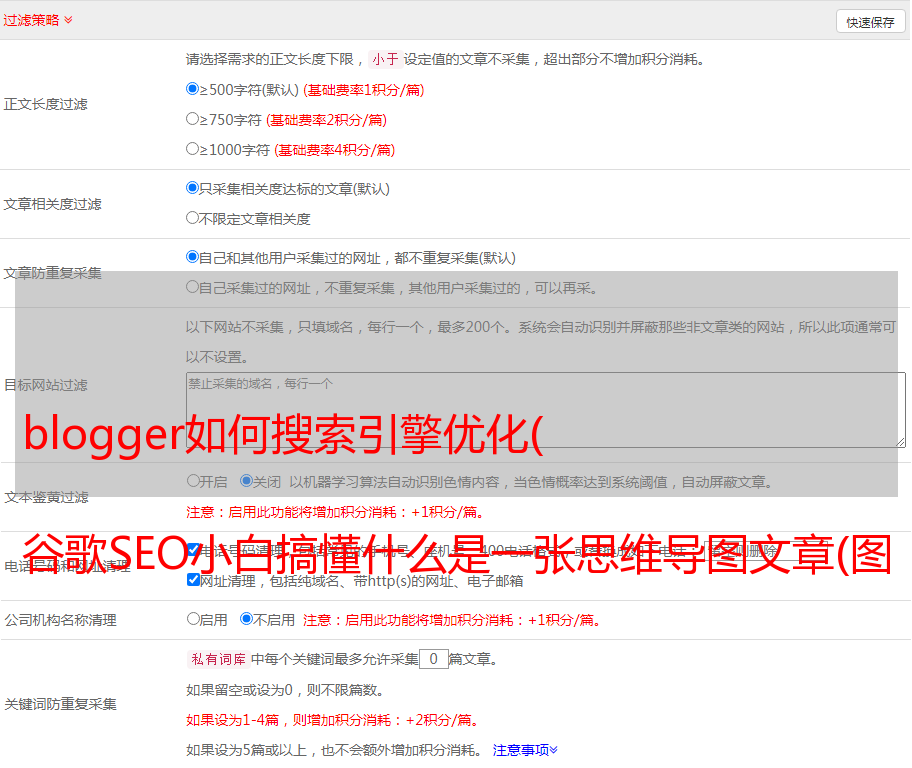912x768 pixels.
Task: Click the red text (基础费率4积分/篇)
Action: point(334,150)
